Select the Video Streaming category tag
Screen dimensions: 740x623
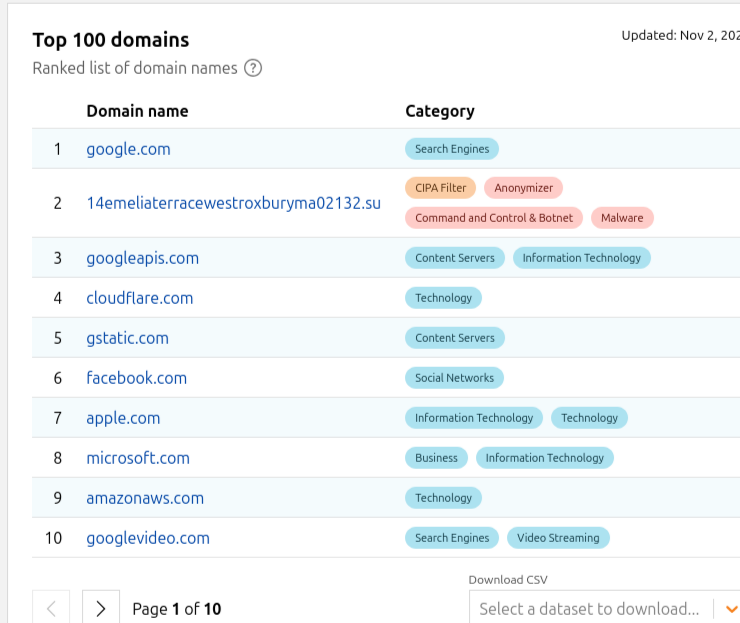coord(558,538)
